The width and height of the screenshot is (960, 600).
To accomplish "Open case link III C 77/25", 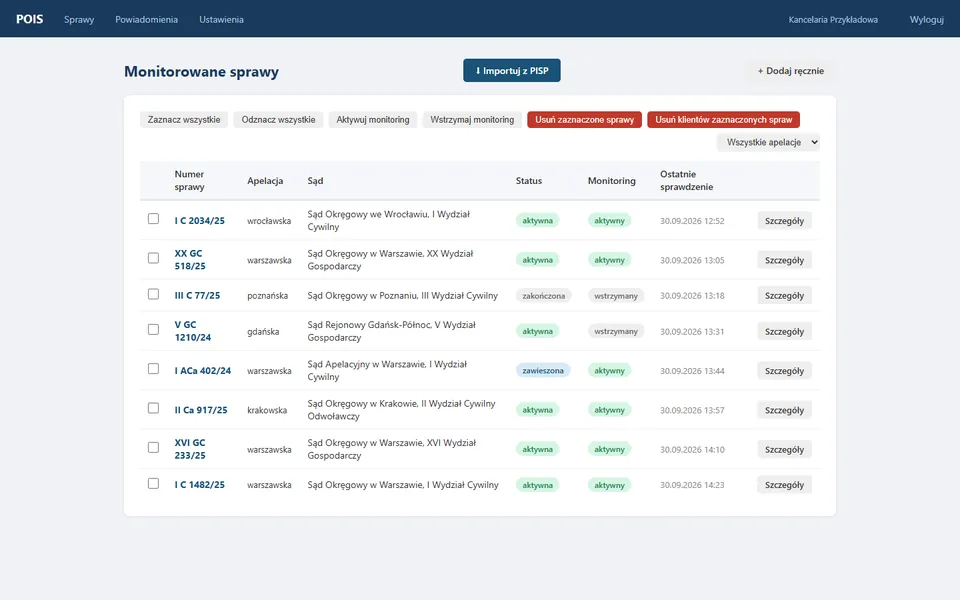I will coord(197,295).
